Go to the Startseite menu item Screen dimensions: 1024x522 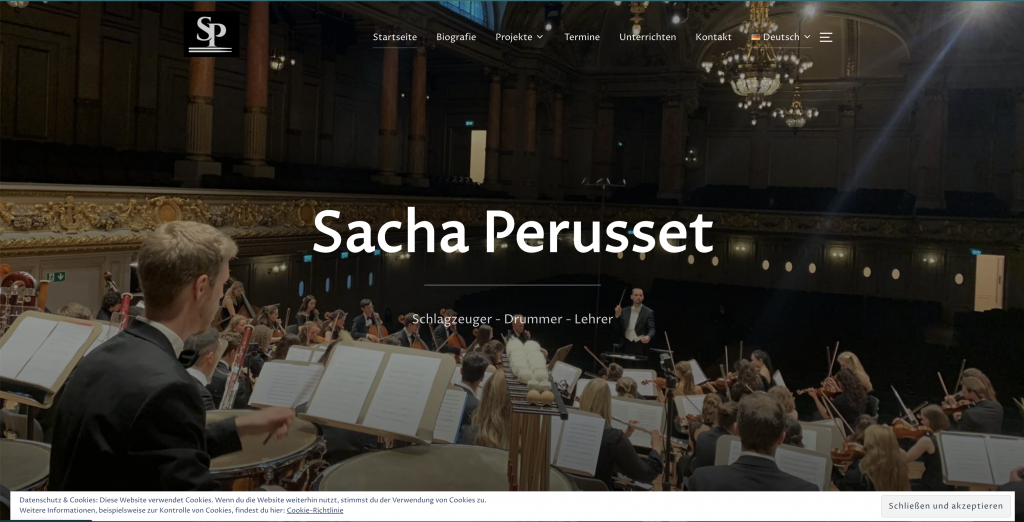tap(394, 37)
